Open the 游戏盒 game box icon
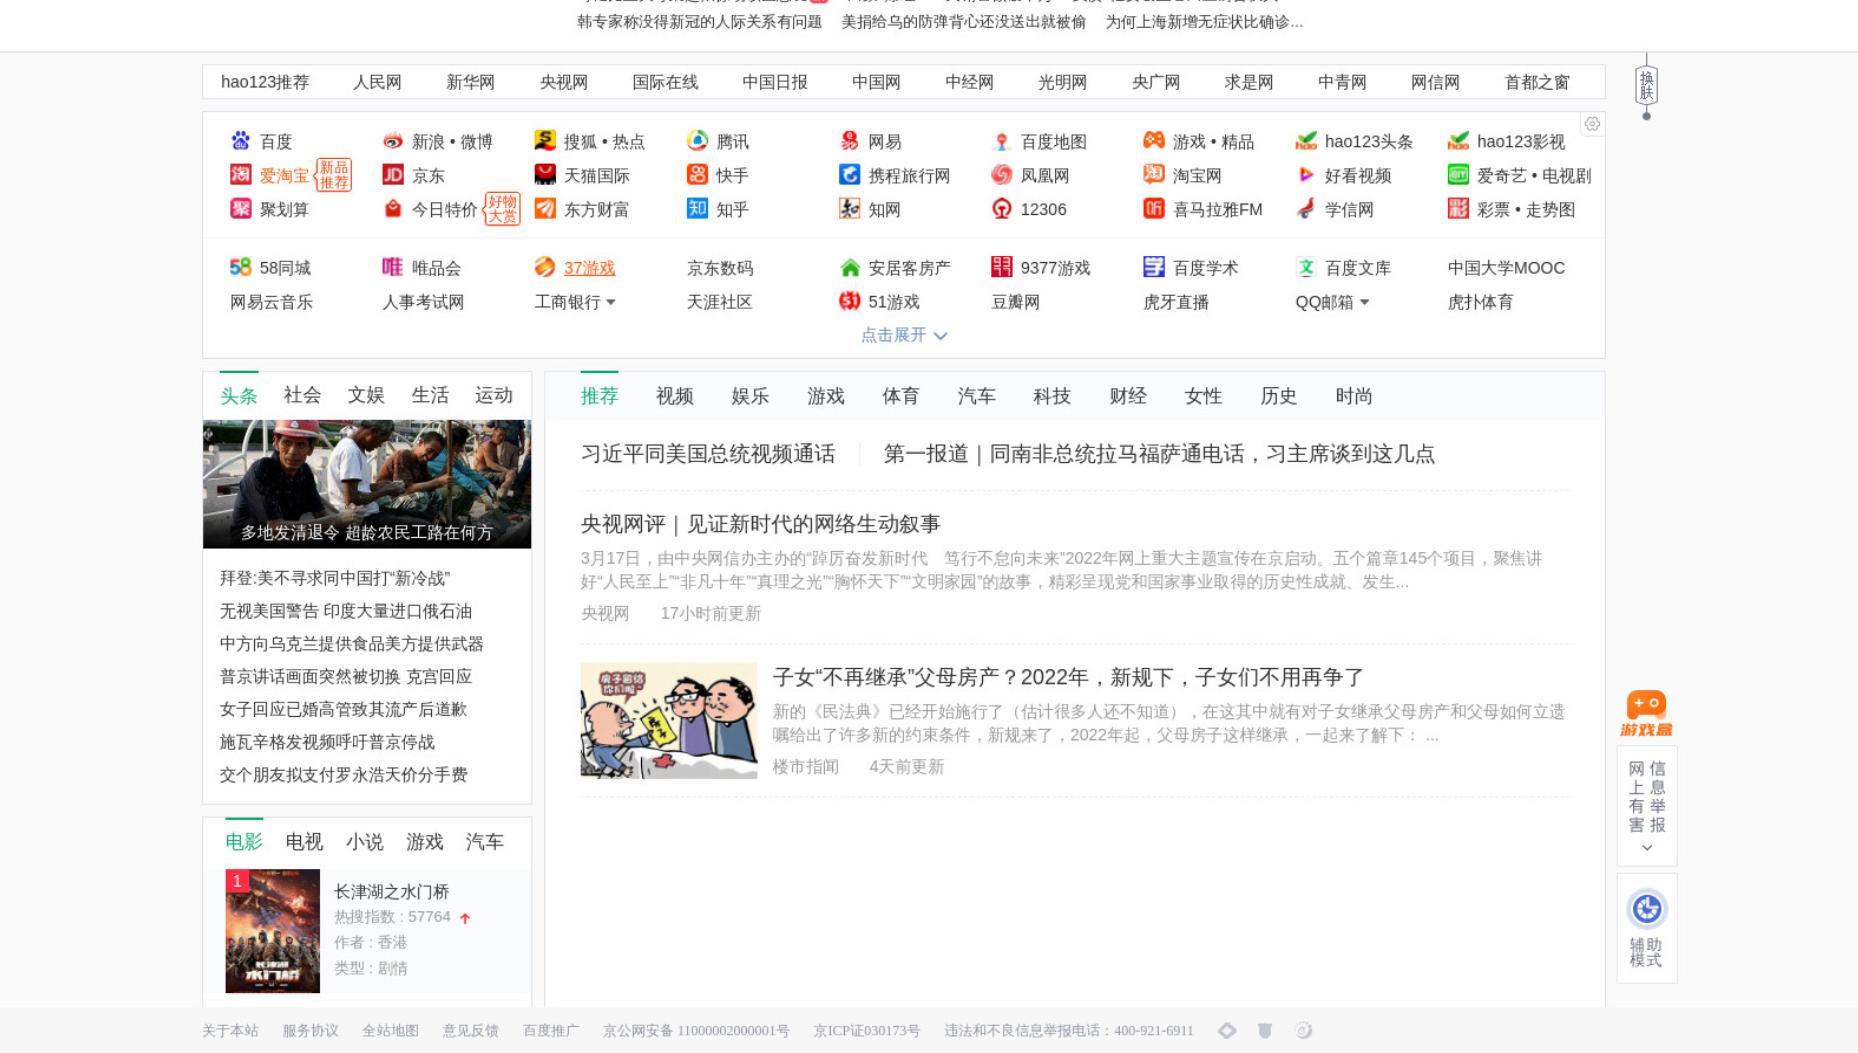Viewport: 1858px width, 1053px height. click(x=1646, y=713)
